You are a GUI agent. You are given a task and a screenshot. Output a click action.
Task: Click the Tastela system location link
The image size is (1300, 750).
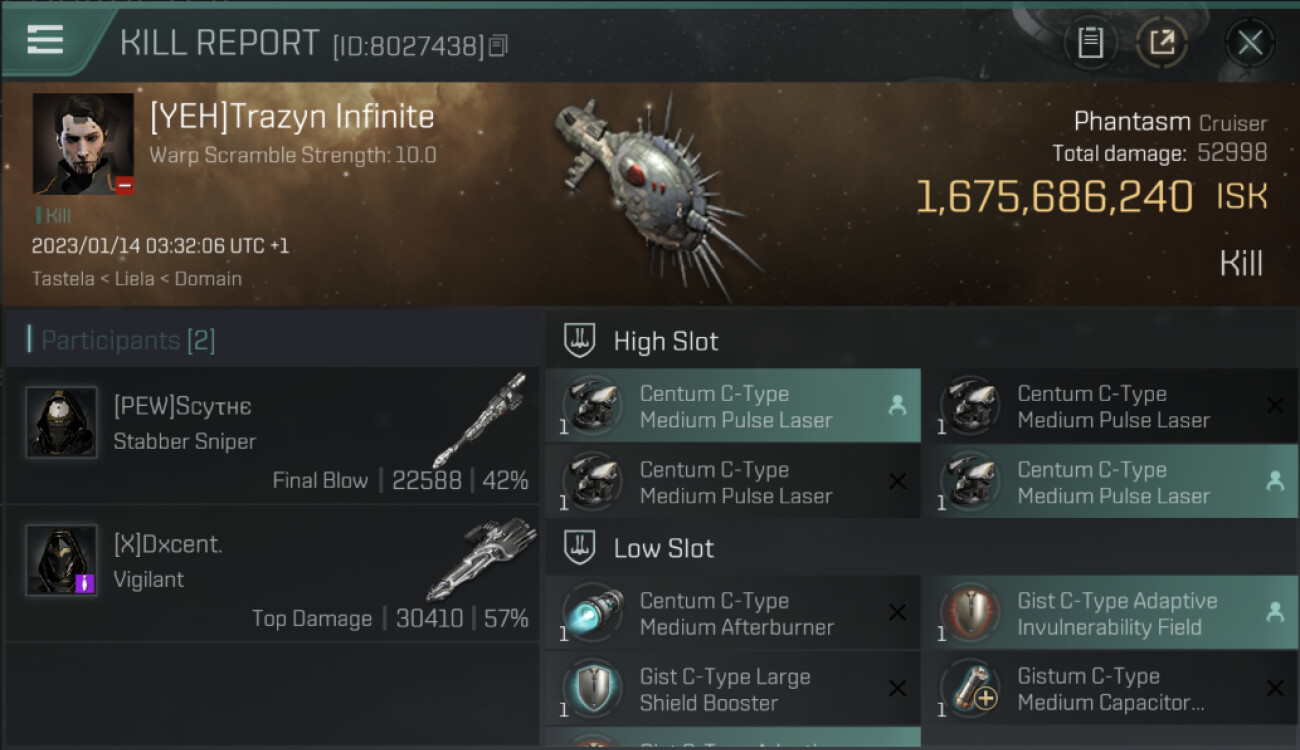[x=65, y=279]
